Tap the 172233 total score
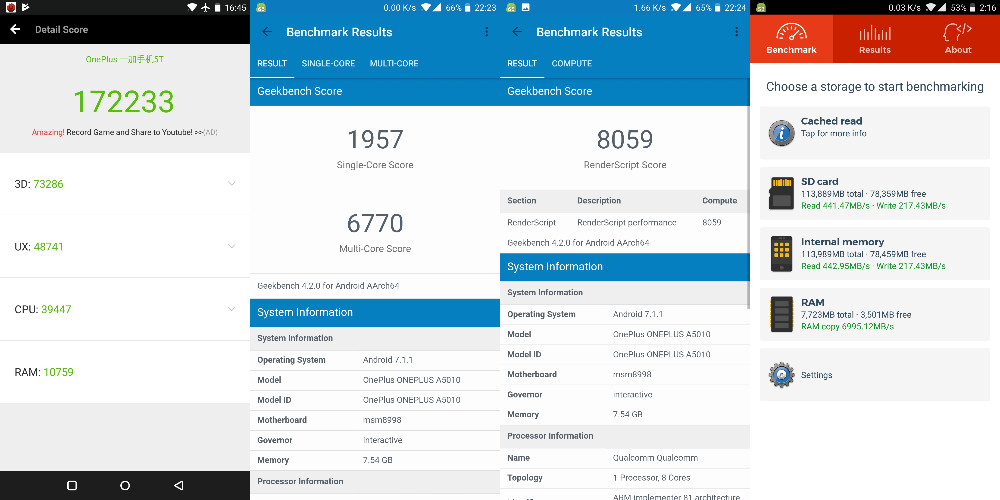 point(124,102)
